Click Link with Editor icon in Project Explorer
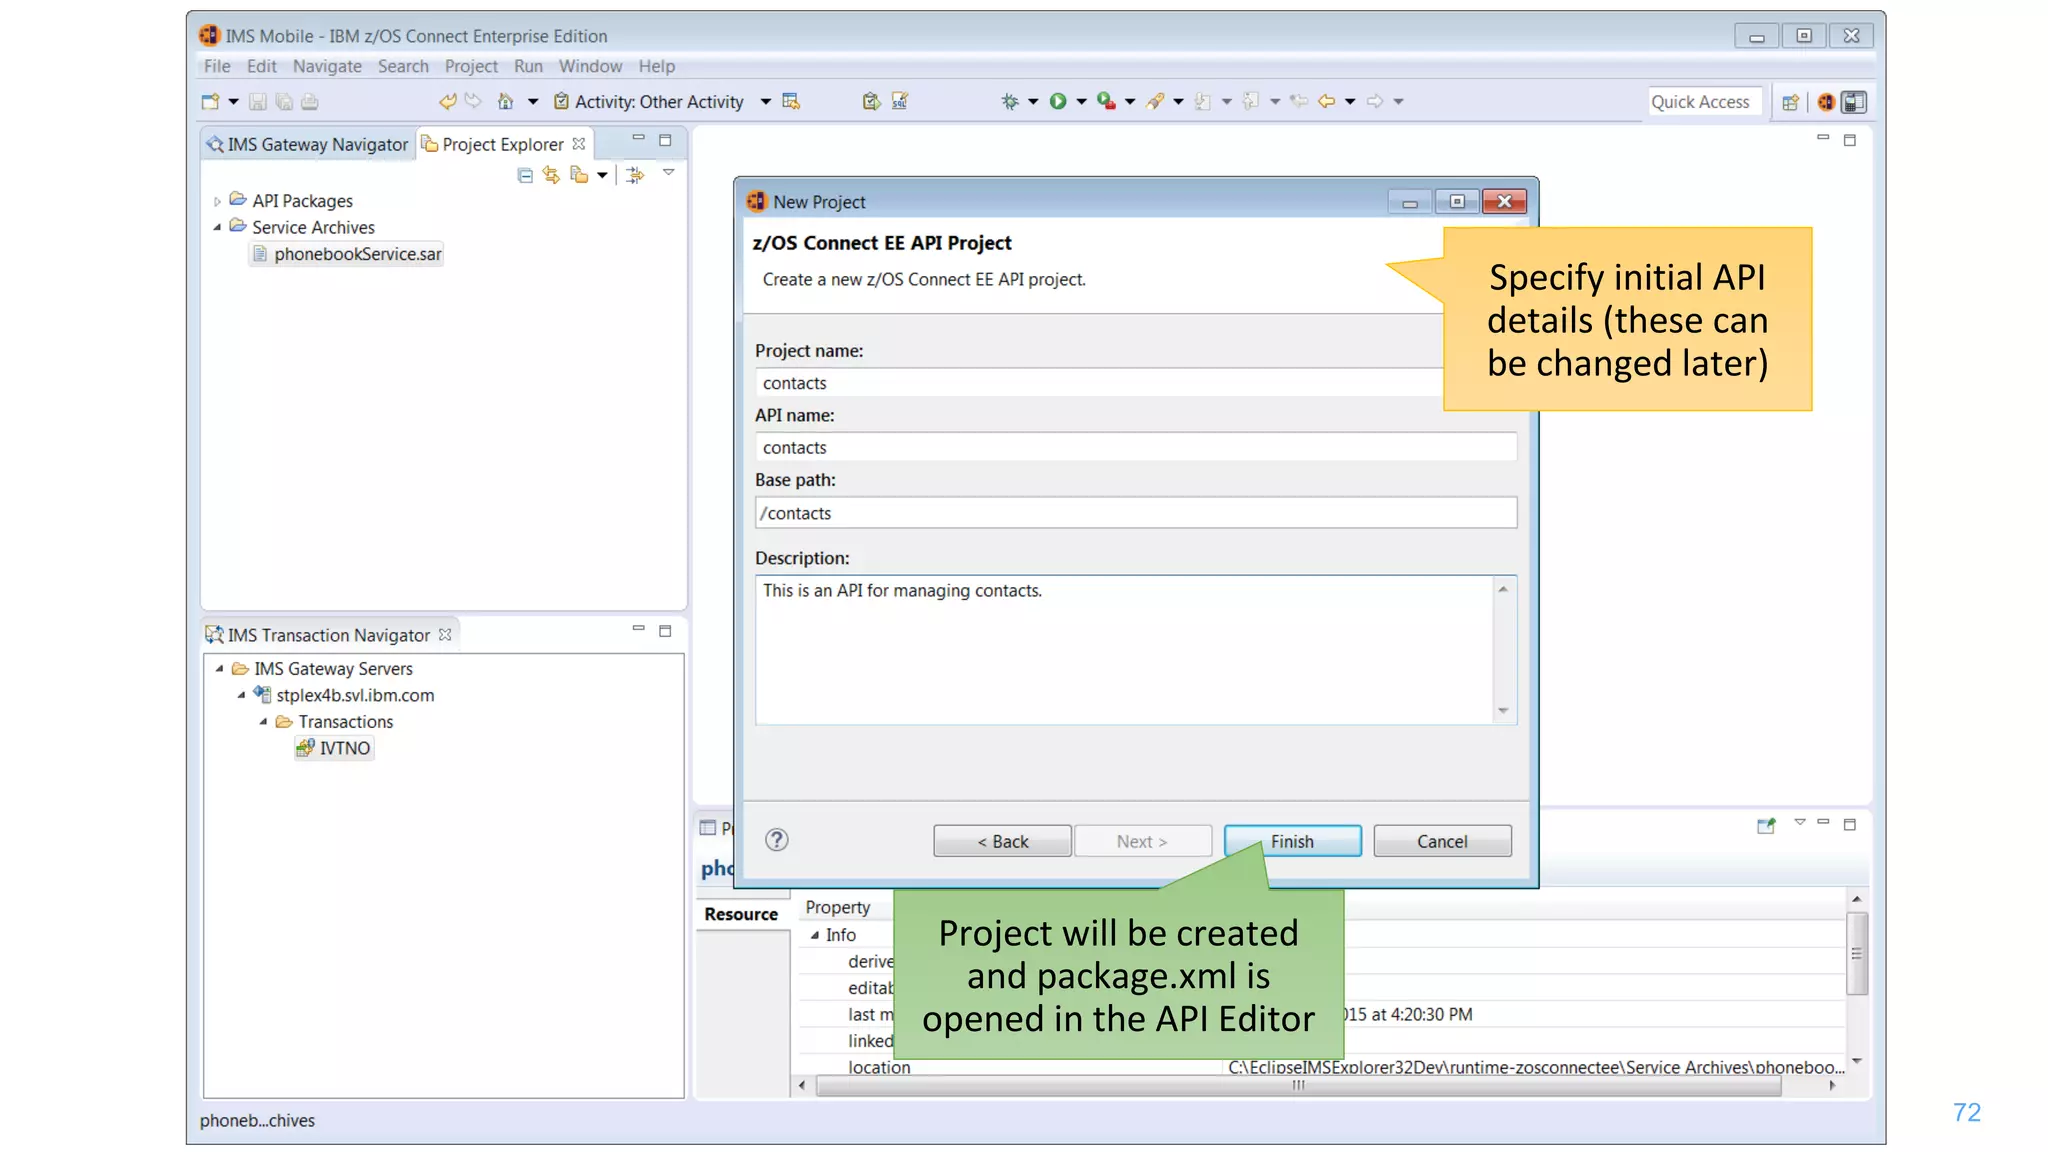The height and width of the screenshot is (1152, 2048). (x=551, y=175)
